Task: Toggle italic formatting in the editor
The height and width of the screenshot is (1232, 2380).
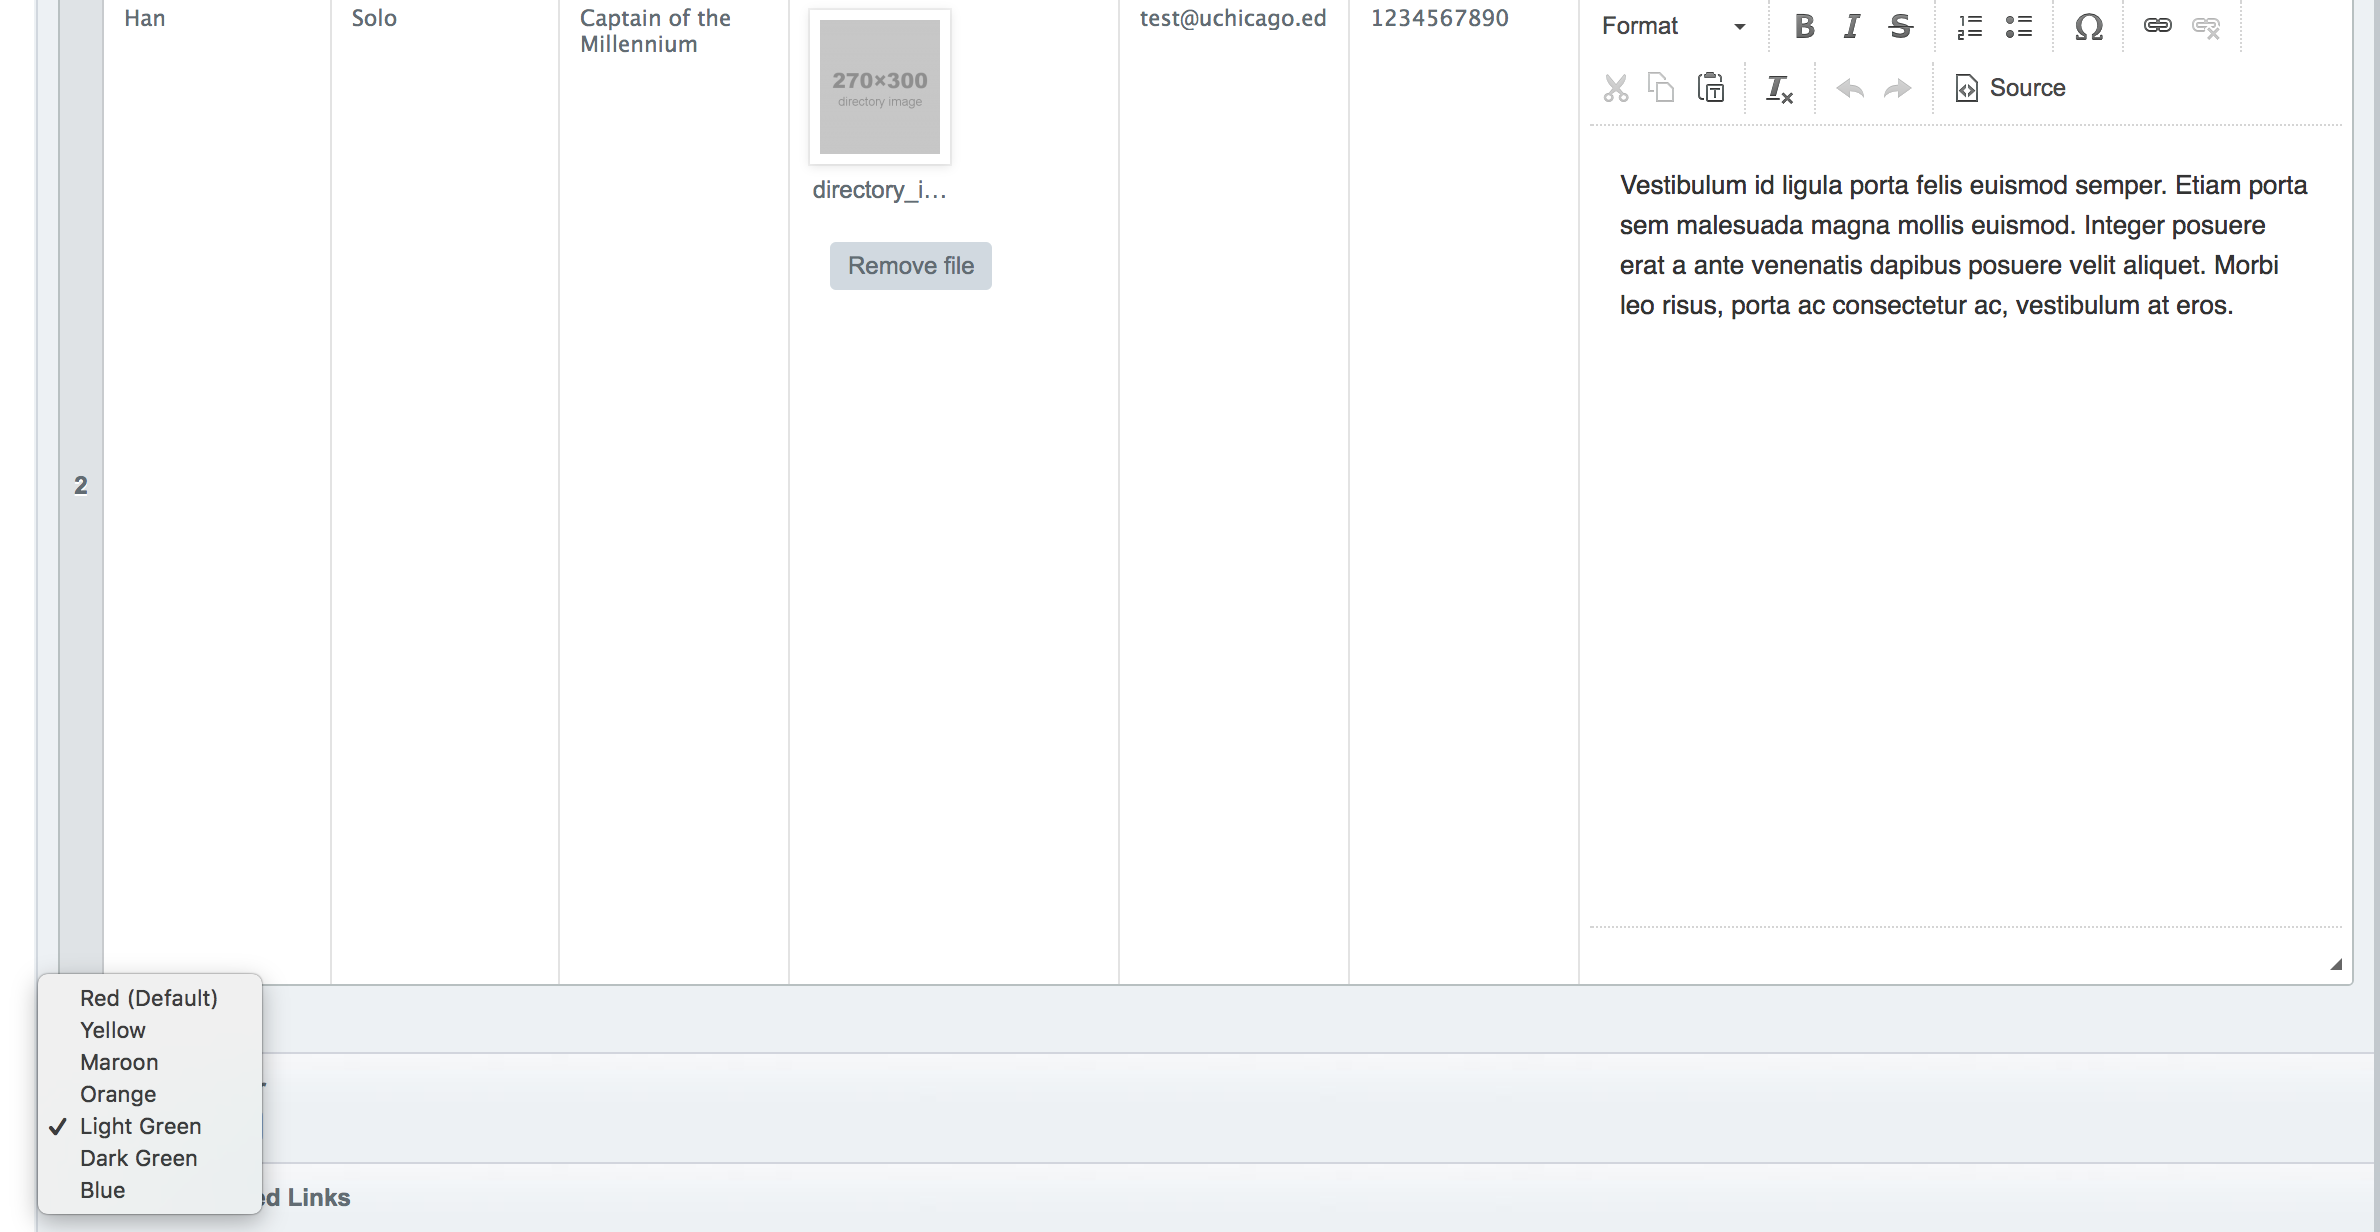Action: (1851, 27)
